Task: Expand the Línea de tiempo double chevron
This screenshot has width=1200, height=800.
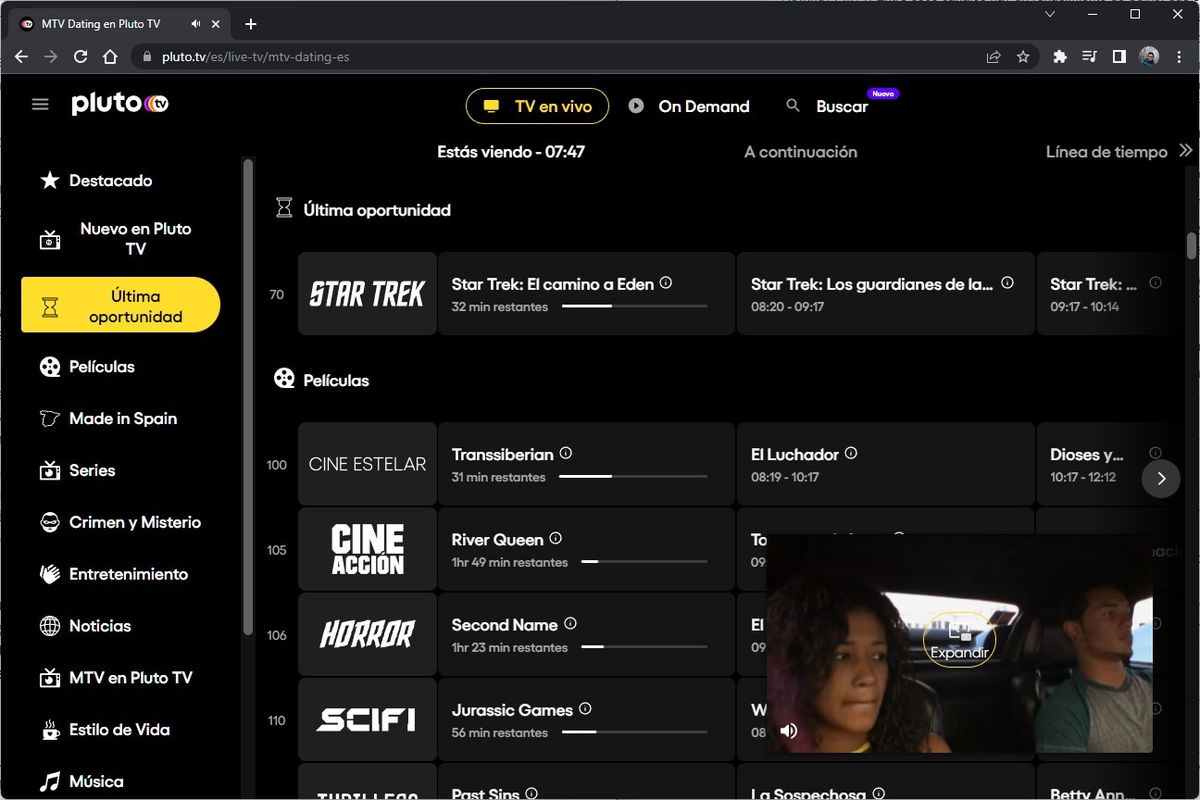Action: [x=1188, y=151]
